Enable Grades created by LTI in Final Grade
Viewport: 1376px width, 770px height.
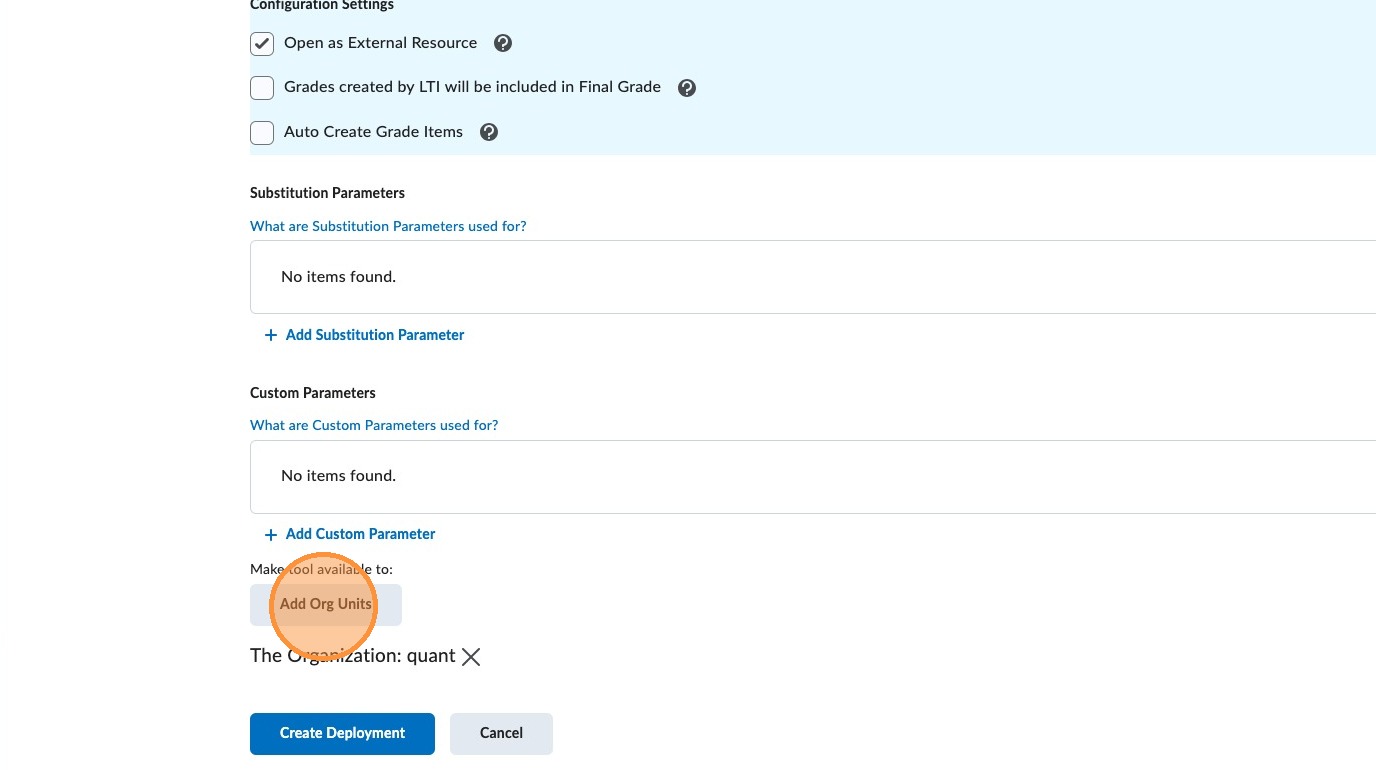tap(262, 88)
